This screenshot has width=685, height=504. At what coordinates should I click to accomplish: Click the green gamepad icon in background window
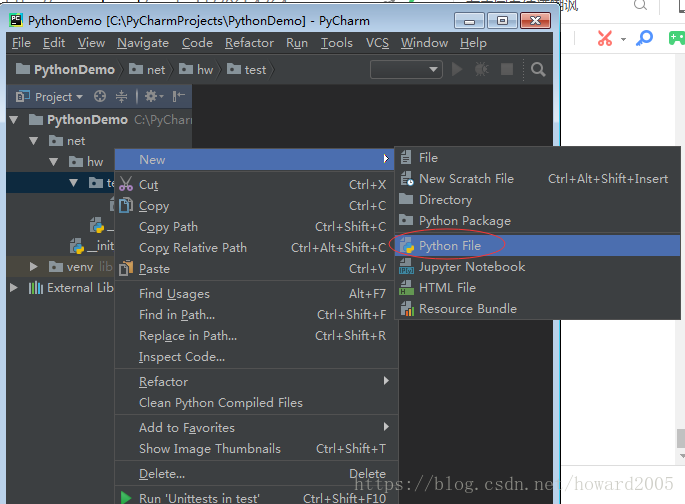pos(676,38)
